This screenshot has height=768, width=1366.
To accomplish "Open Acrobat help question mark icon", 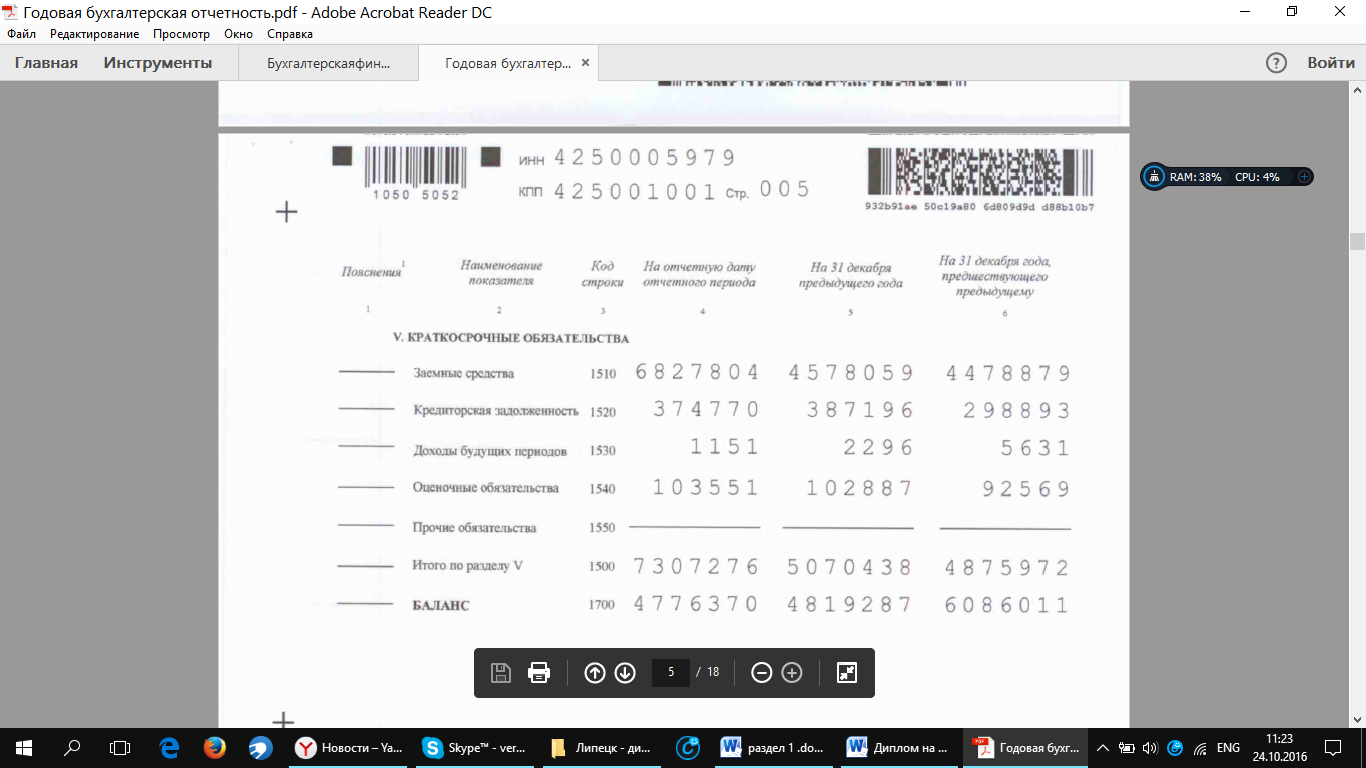I will pos(1276,63).
